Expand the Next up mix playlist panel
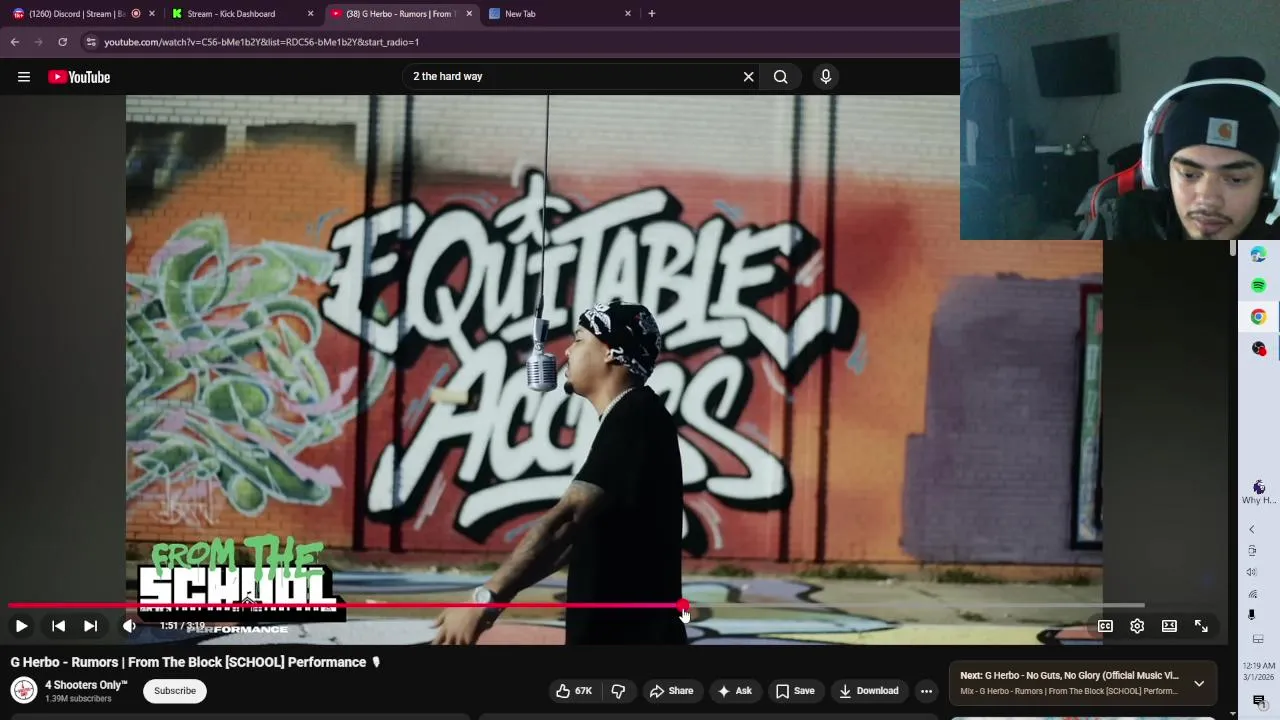Screen dimensions: 1280x720 tap(1199, 683)
